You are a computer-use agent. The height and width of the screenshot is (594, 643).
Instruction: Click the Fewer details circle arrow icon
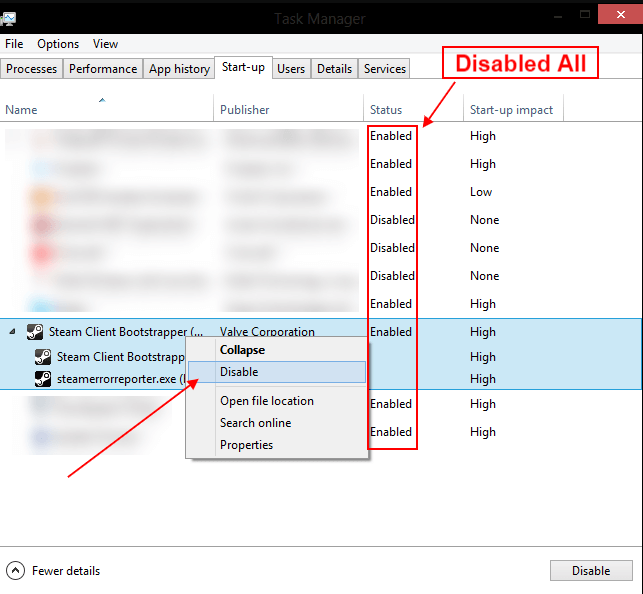pos(16,570)
